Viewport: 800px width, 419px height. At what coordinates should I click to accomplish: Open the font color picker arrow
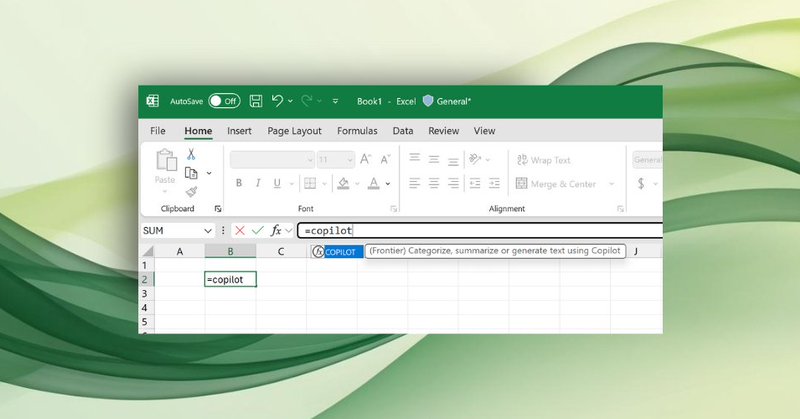coord(388,184)
